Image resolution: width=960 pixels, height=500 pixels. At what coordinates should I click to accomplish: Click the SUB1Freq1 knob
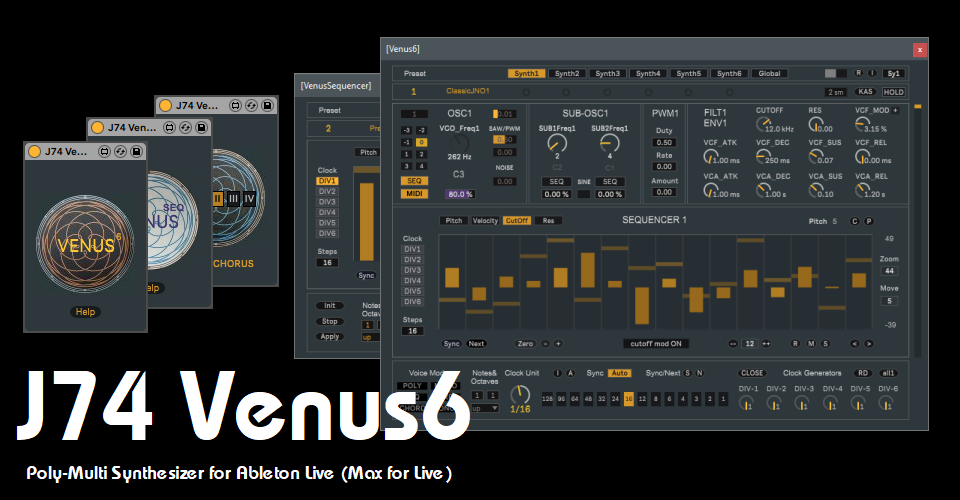[x=557, y=143]
